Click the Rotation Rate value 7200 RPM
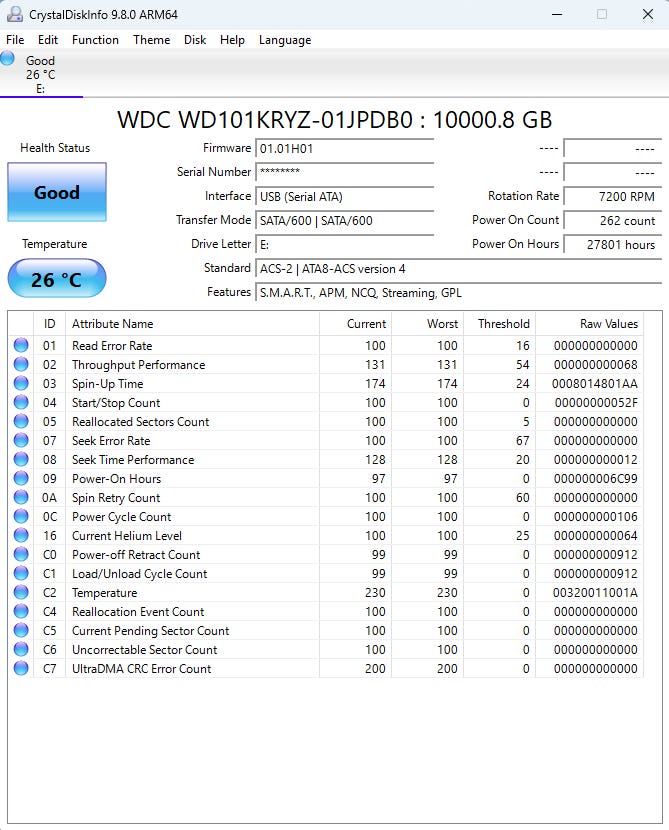This screenshot has width=669, height=830. point(612,196)
